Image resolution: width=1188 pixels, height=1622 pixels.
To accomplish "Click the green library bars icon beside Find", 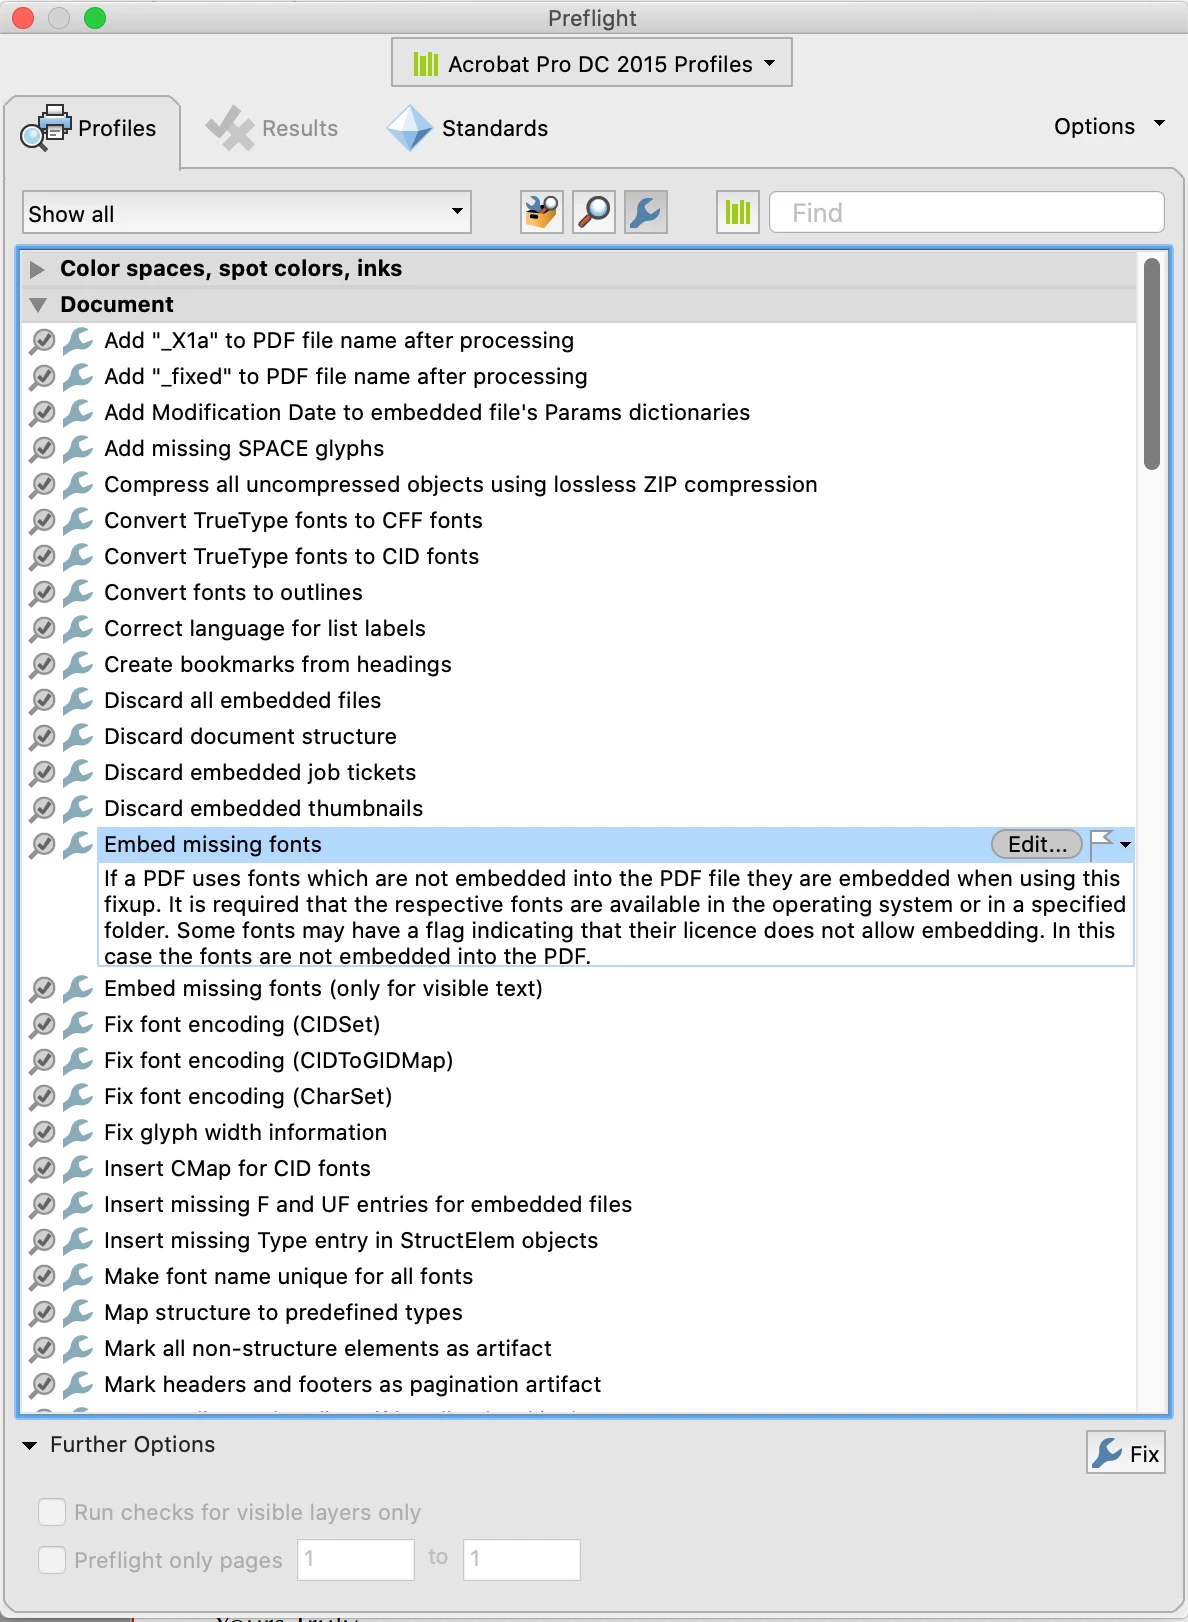I will click(738, 212).
